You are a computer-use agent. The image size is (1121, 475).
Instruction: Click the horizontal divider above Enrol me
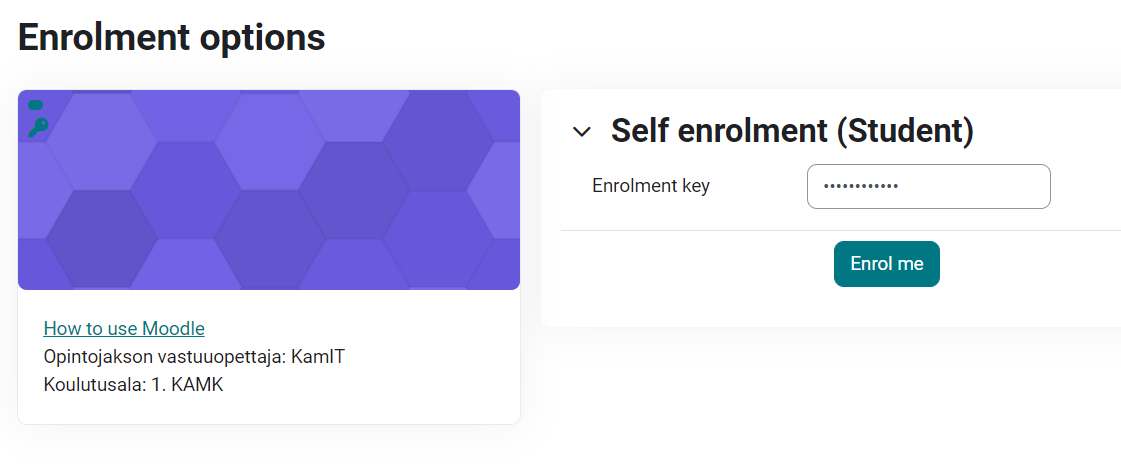pyautogui.click(x=841, y=230)
